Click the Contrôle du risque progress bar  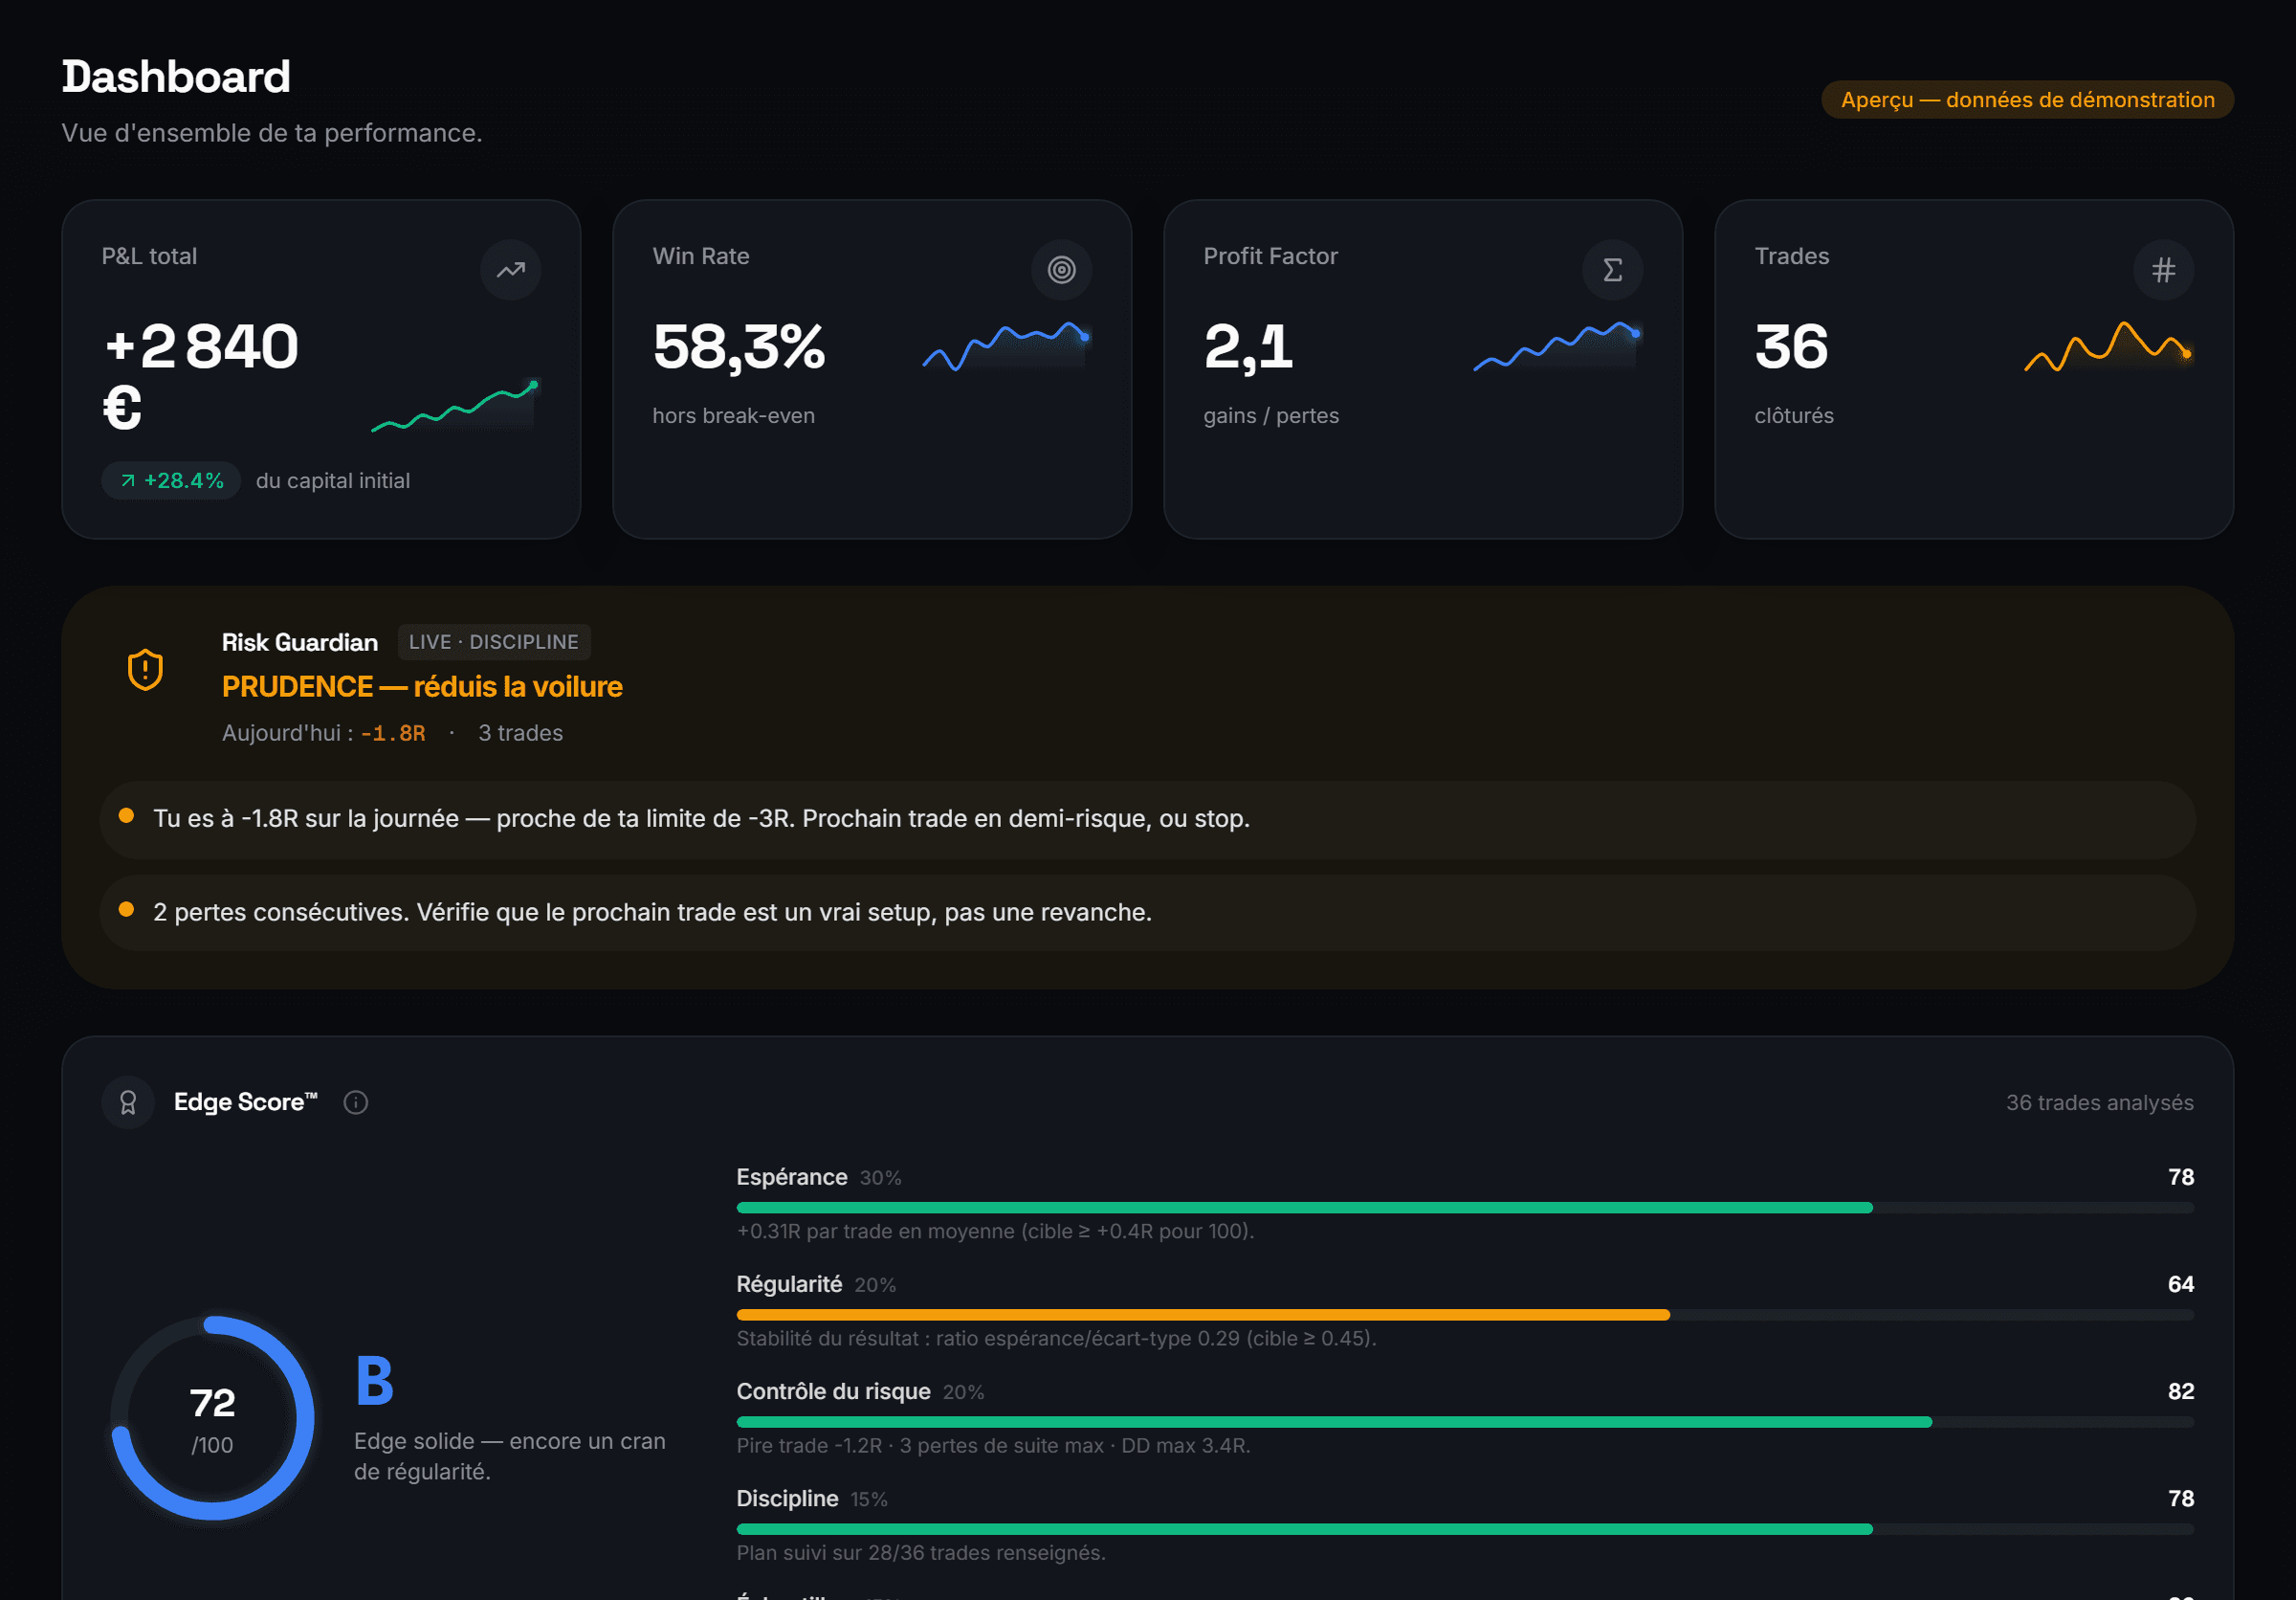coord(1465,1422)
